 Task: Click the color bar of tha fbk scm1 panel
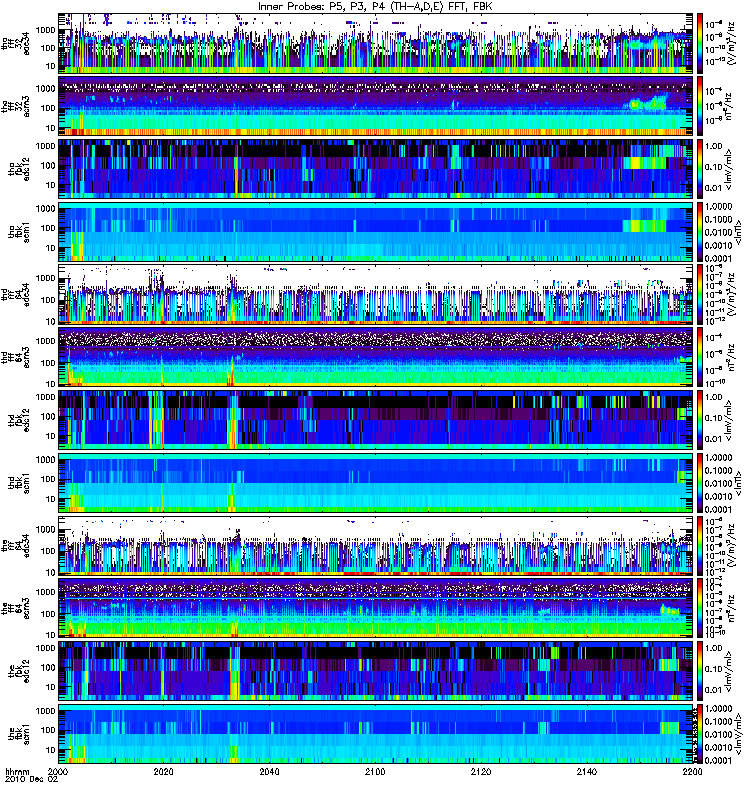click(x=700, y=232)
